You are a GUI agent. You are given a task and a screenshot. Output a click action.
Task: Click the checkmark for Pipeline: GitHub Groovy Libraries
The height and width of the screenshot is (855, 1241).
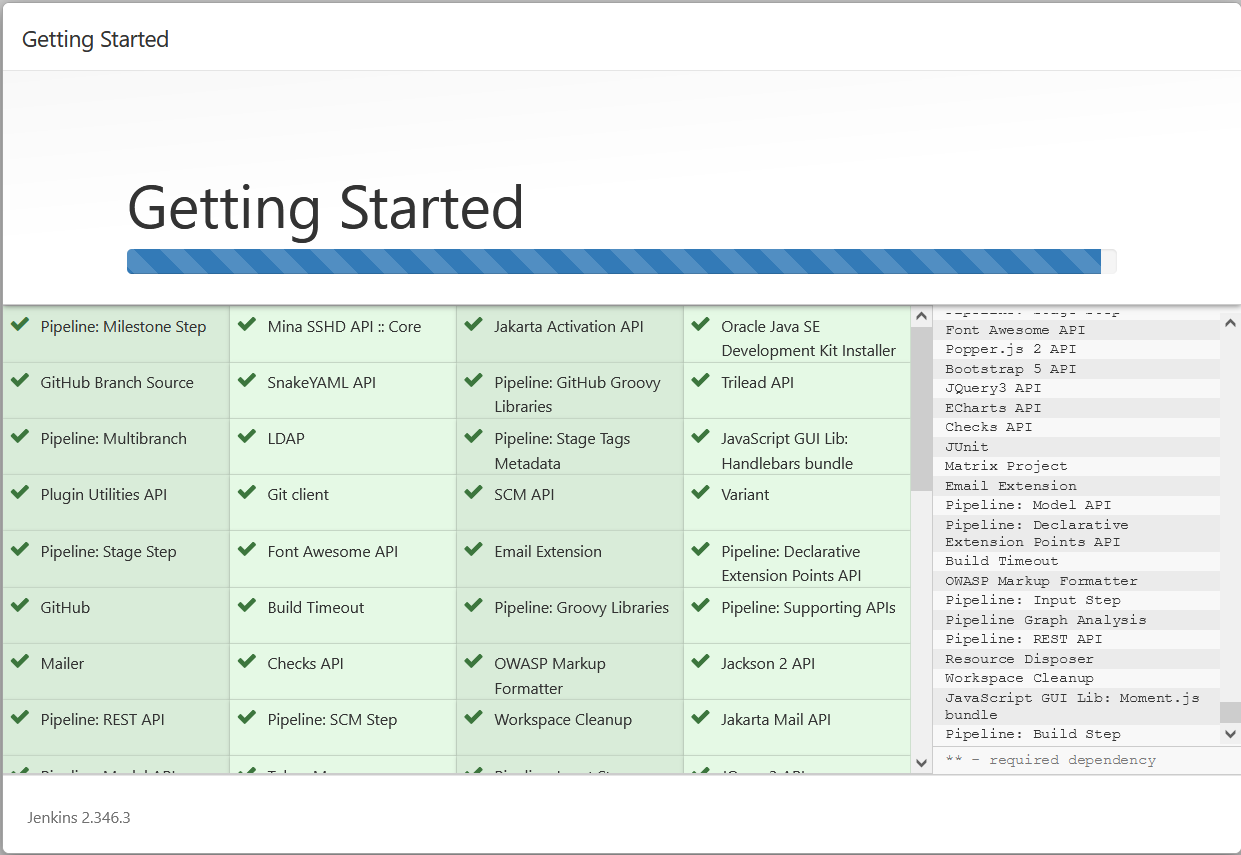click(474, 380)
